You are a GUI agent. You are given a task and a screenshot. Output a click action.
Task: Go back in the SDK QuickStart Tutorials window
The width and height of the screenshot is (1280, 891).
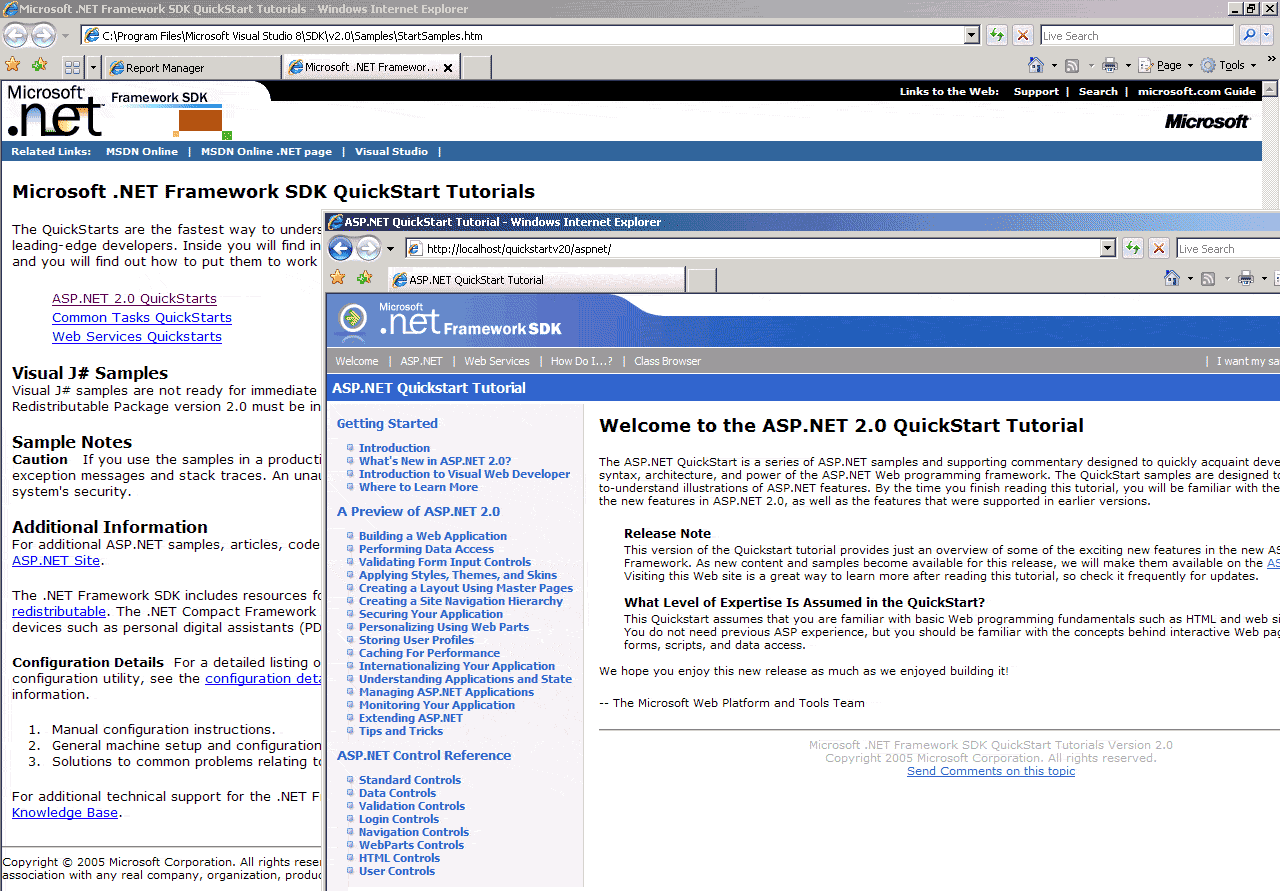16,36
